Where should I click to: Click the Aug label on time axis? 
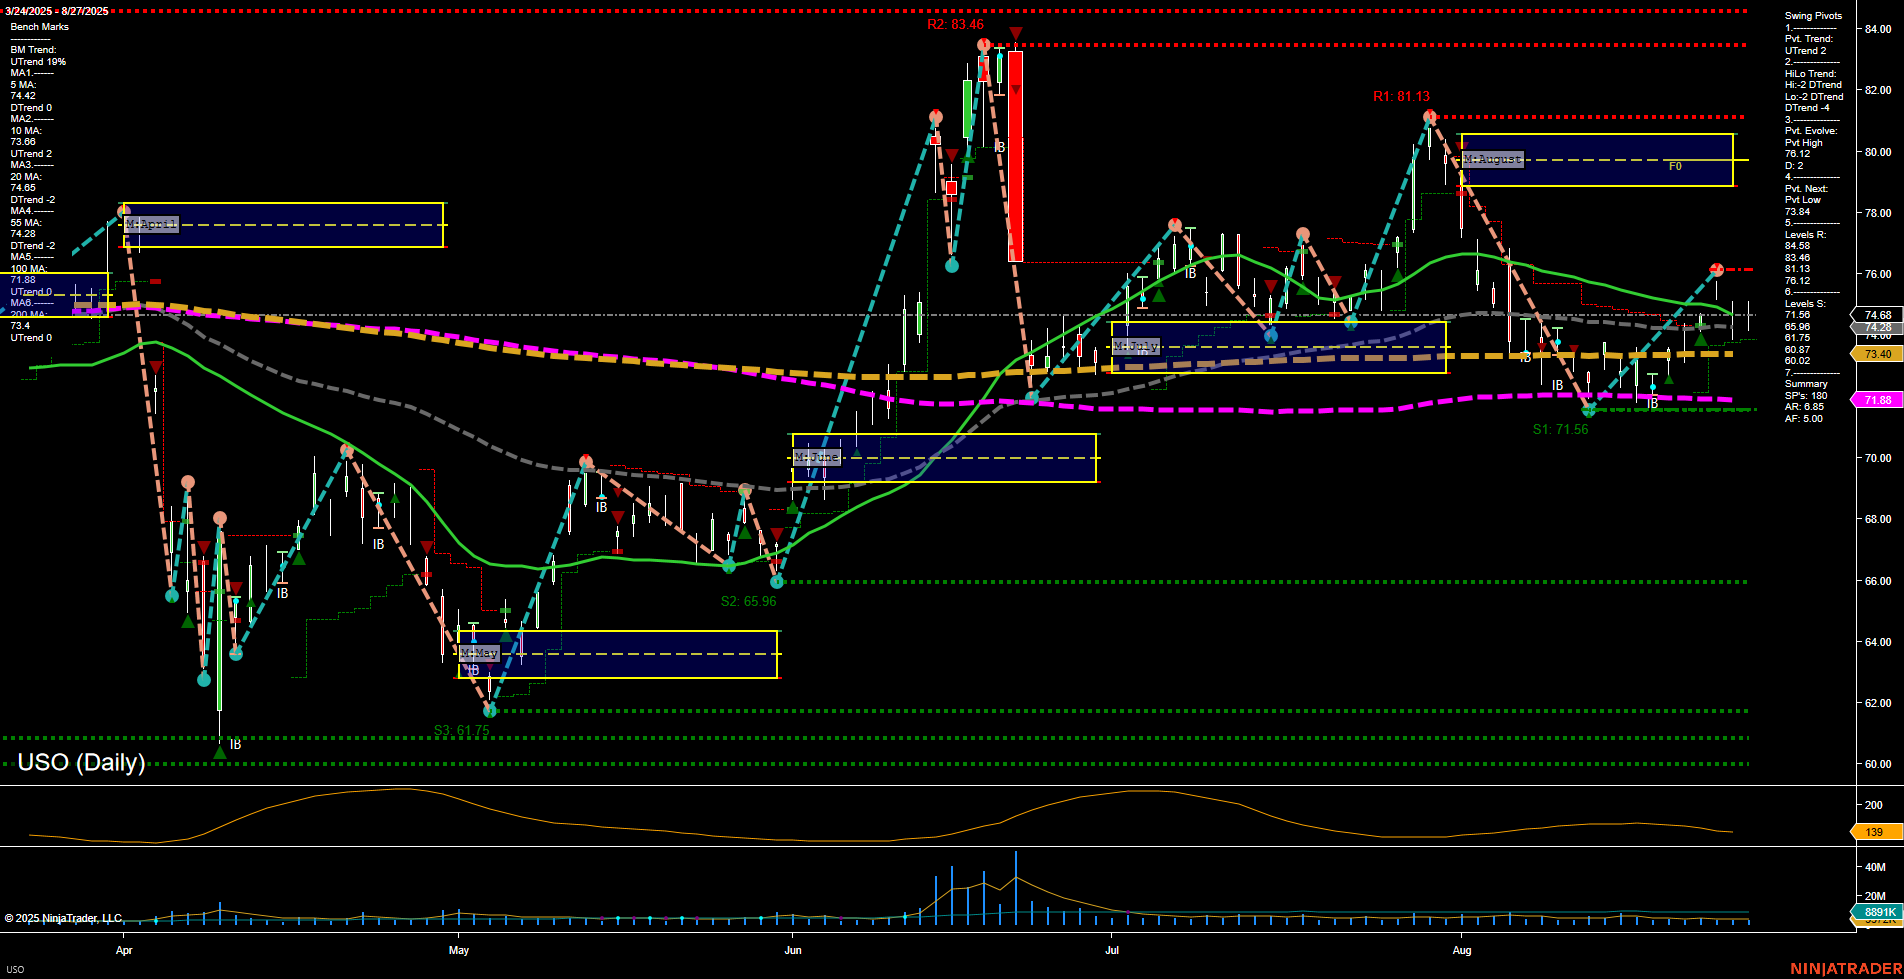(1462, 951)
